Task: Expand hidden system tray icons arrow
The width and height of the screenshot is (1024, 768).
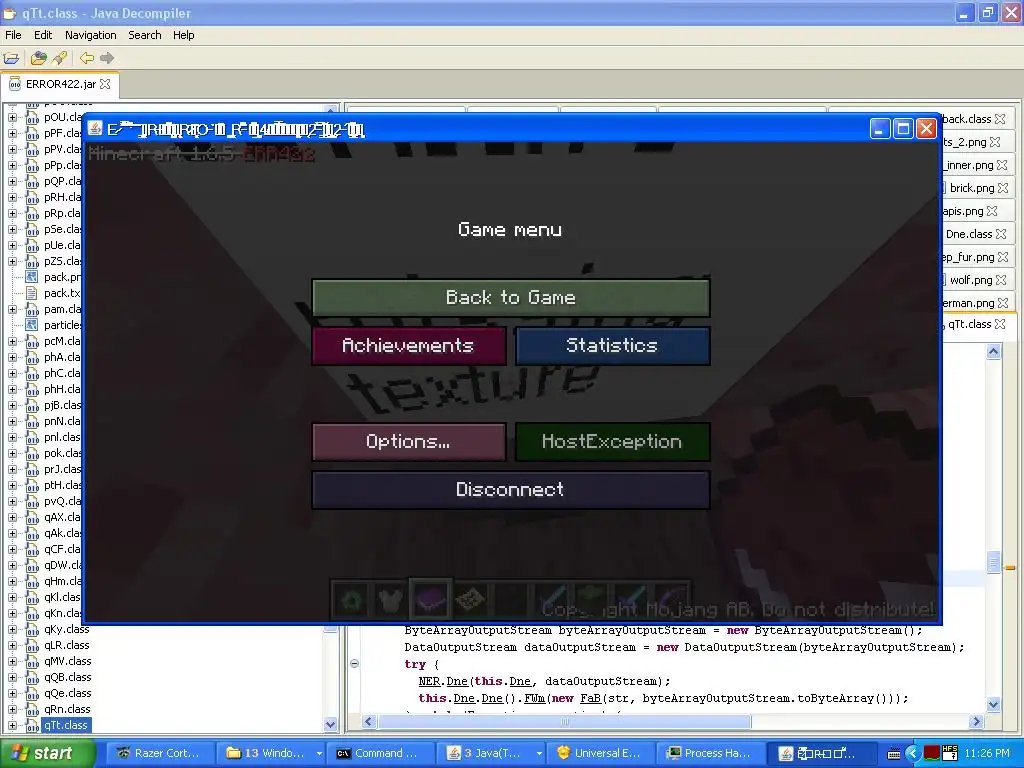Action: 913,754
